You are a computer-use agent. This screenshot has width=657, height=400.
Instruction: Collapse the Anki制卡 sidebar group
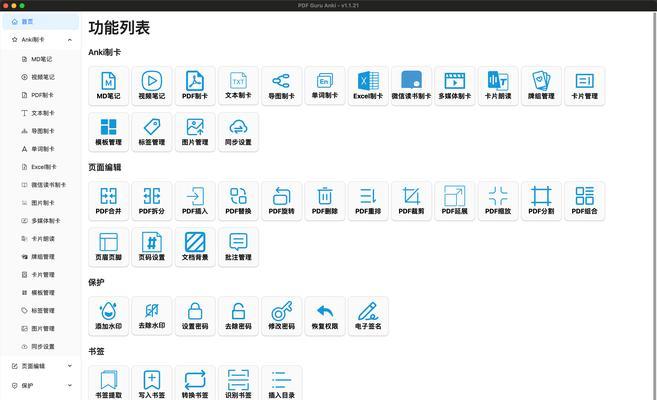pyautogui.click(x=41, y=40)
